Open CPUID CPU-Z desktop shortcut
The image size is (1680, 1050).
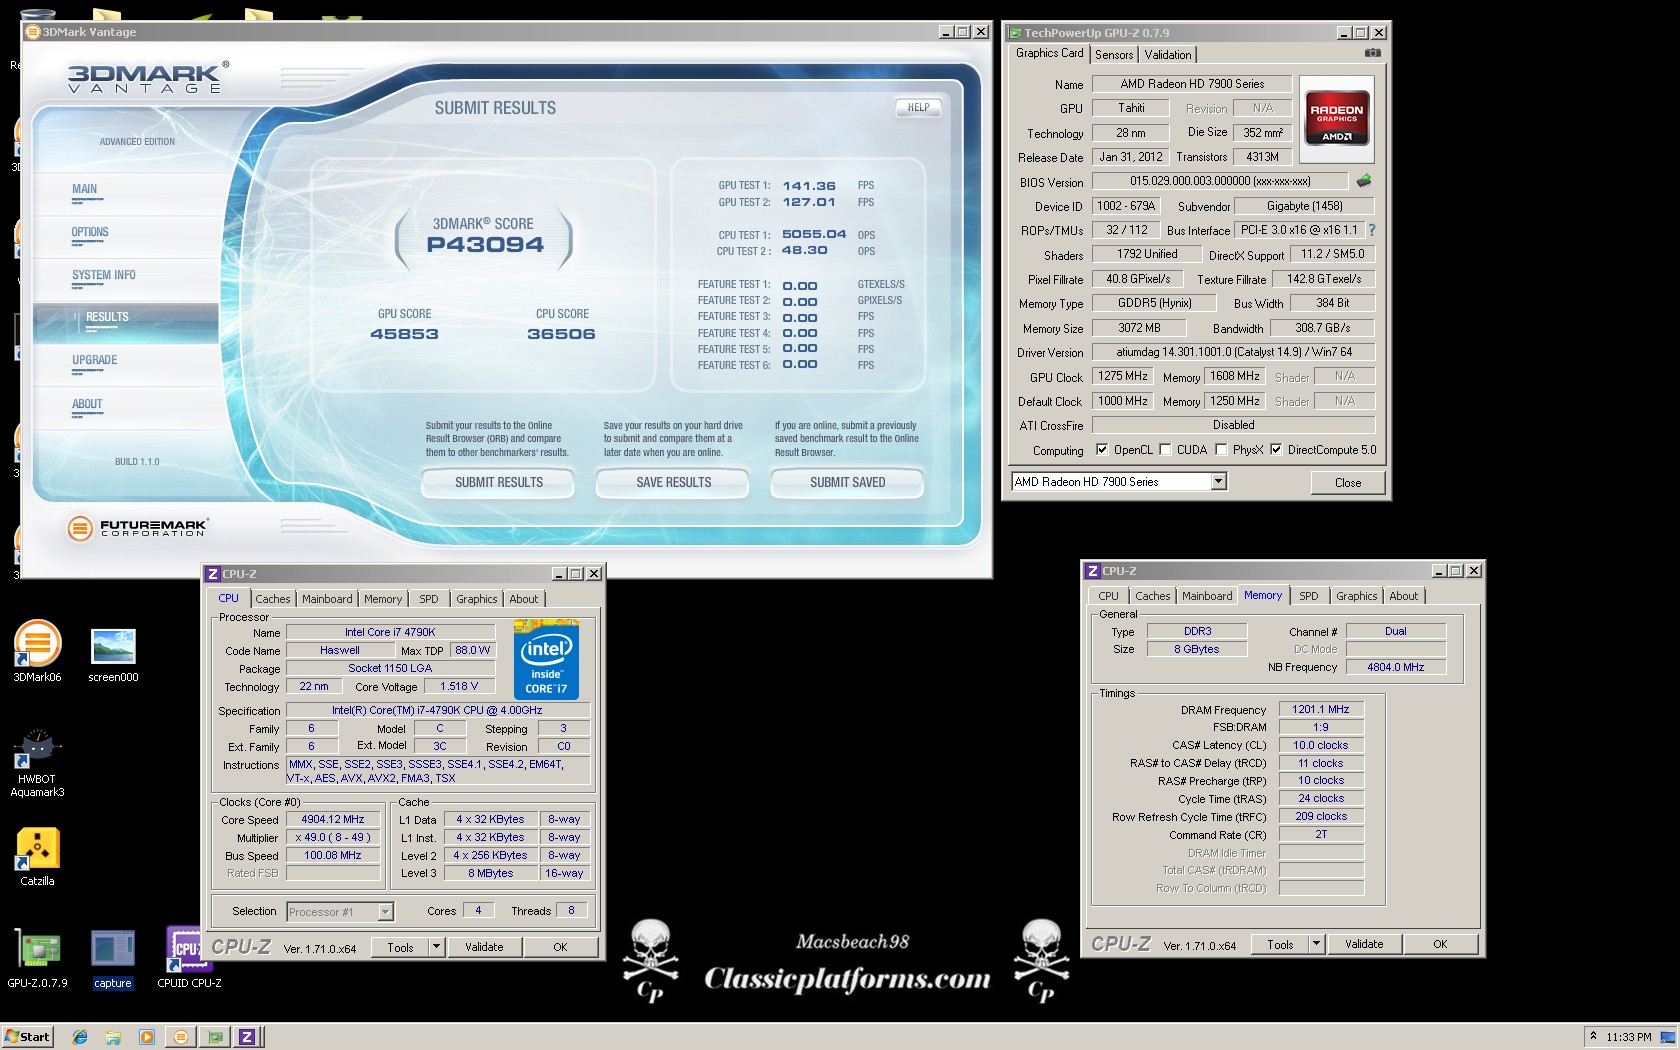pyautogui.click(x=189, y=957)
